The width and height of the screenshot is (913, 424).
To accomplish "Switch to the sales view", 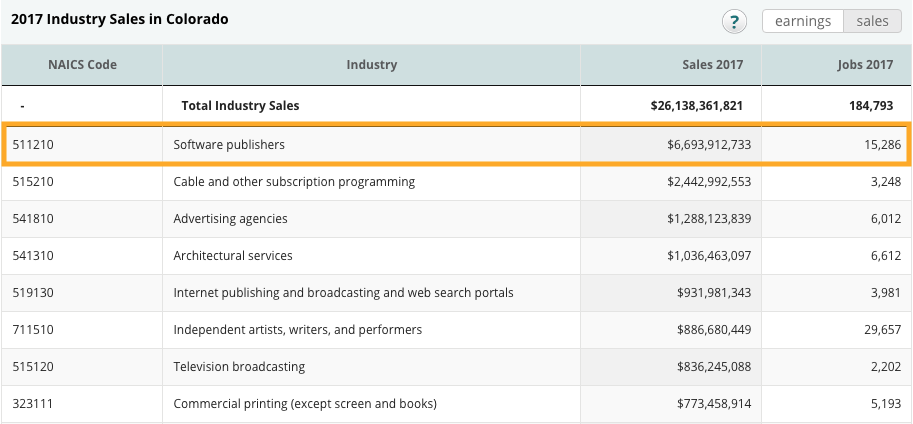I will [872, 22].
